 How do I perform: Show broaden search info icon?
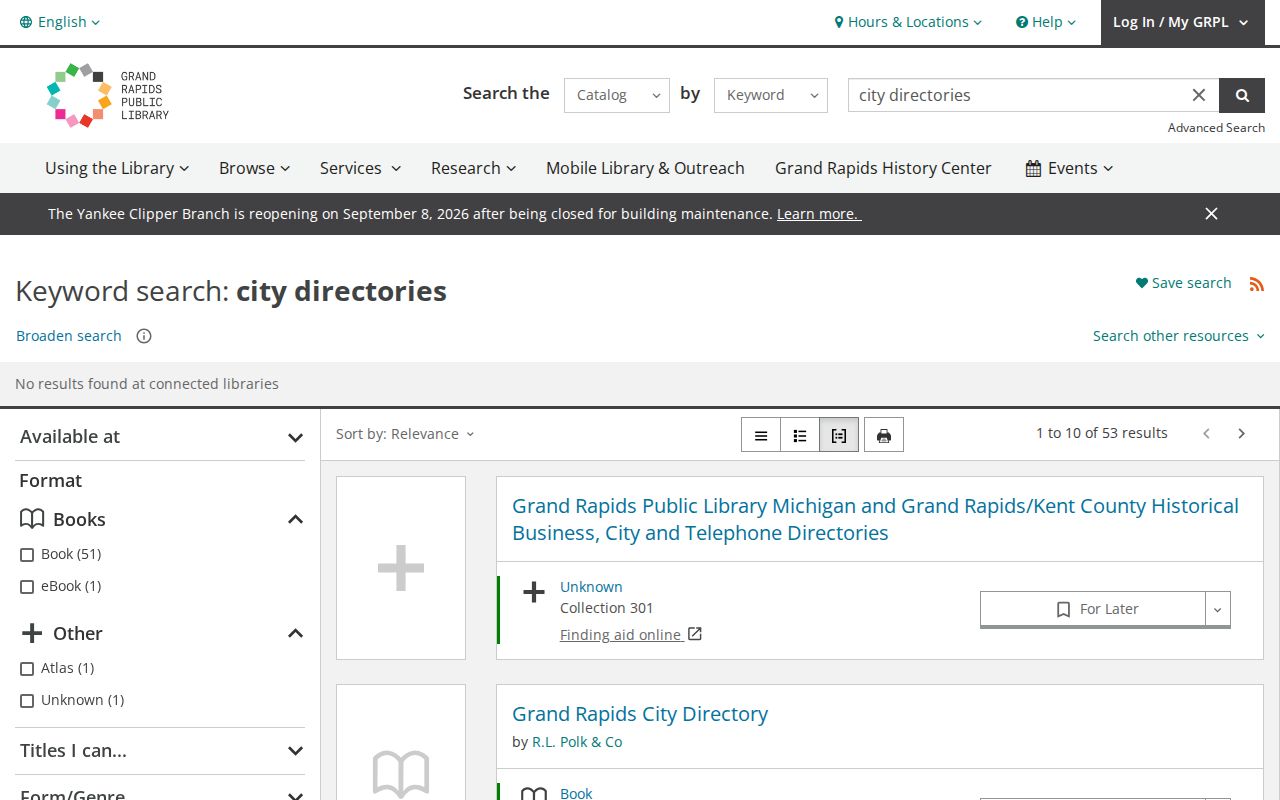(144, 336)
